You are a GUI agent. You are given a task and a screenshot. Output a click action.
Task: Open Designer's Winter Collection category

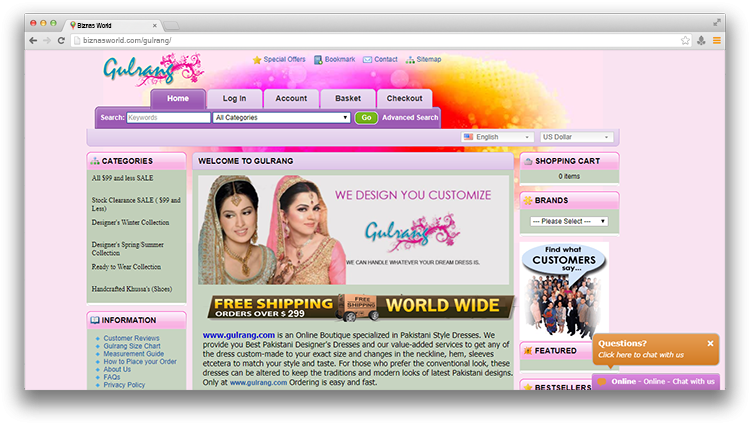pos(130,222)
